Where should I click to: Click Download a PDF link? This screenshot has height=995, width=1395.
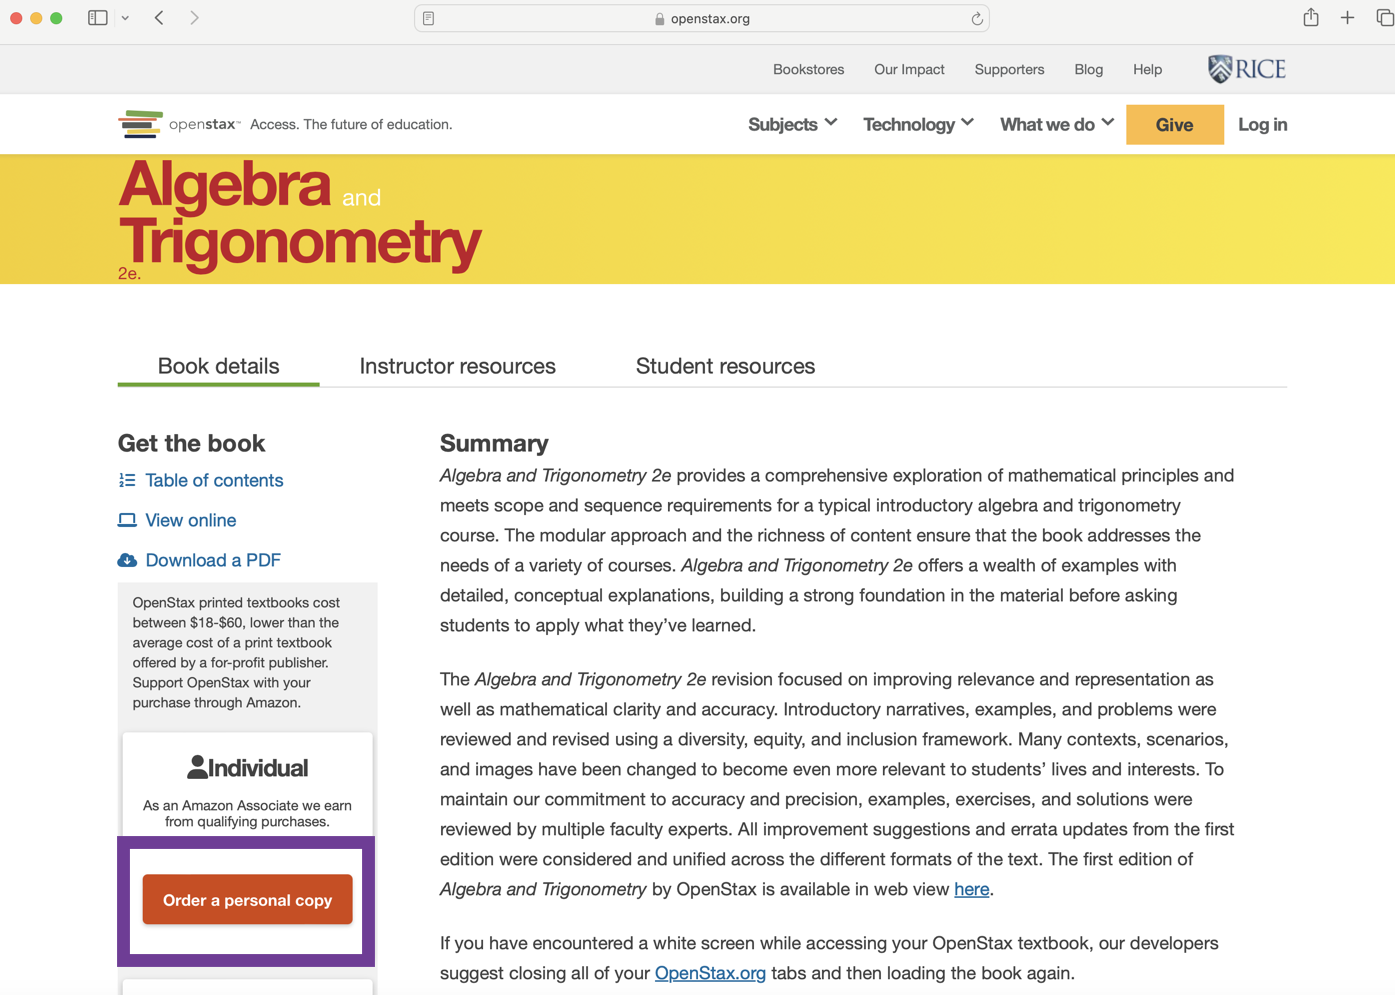pos(213,560)
